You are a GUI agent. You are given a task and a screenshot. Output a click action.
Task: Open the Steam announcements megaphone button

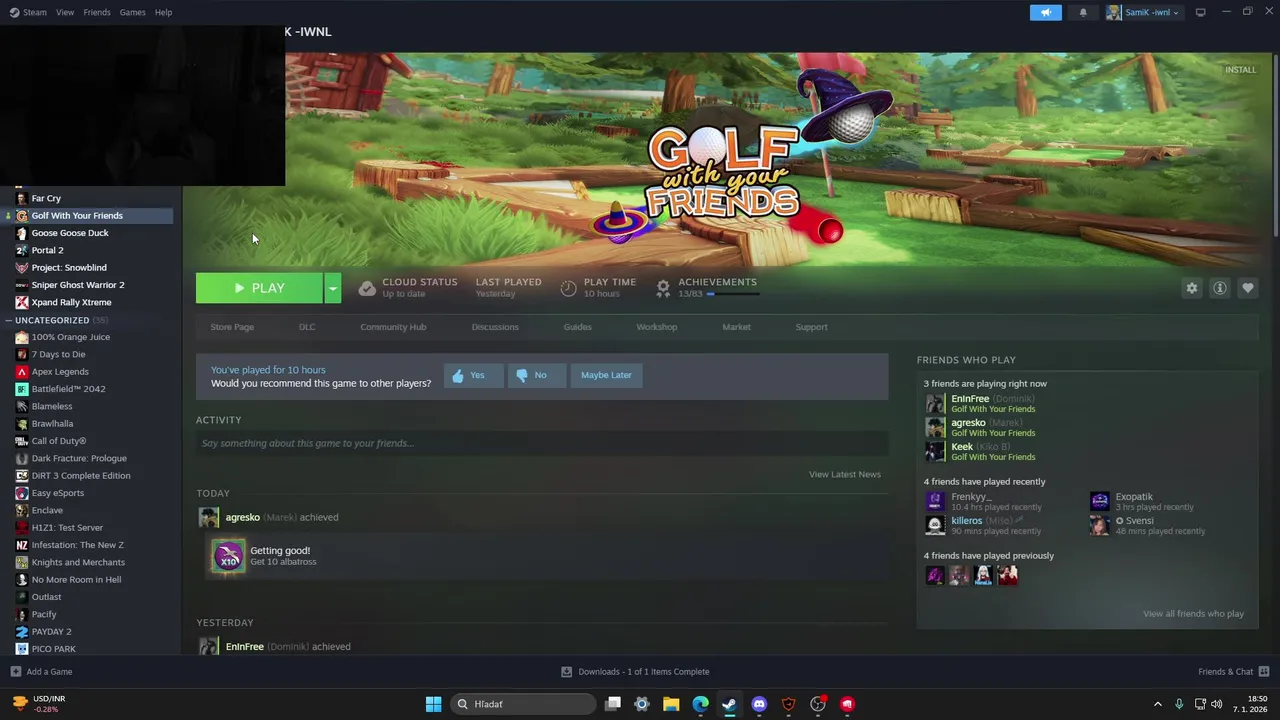[x=1045, y=12]
